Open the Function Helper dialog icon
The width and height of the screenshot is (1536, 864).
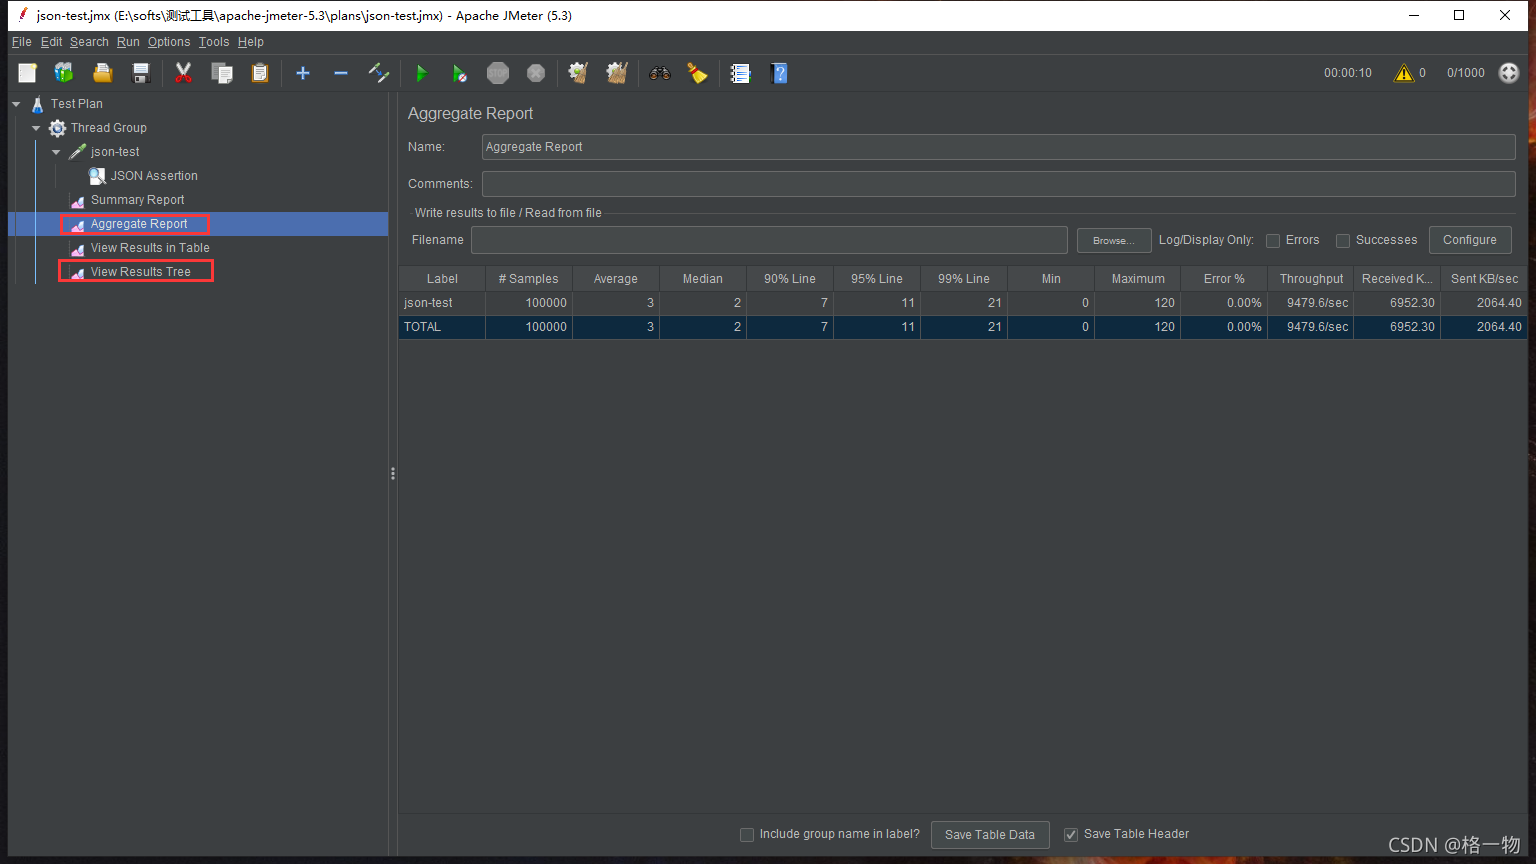[x=740, y=73]
